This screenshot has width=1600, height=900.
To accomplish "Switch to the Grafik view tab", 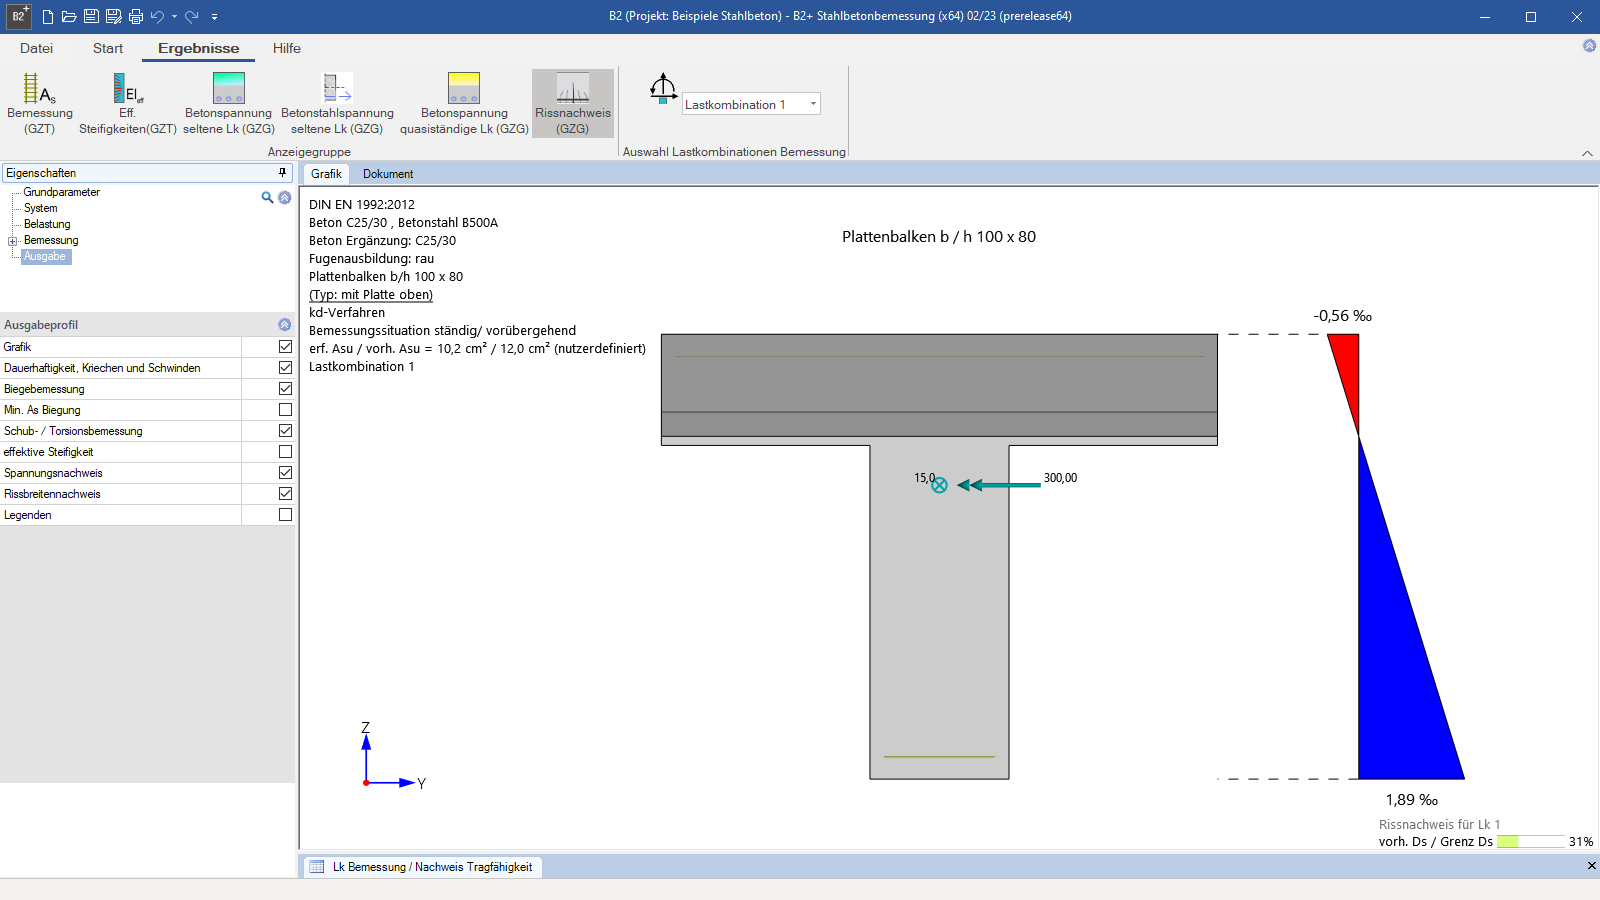I will point(326,174).
